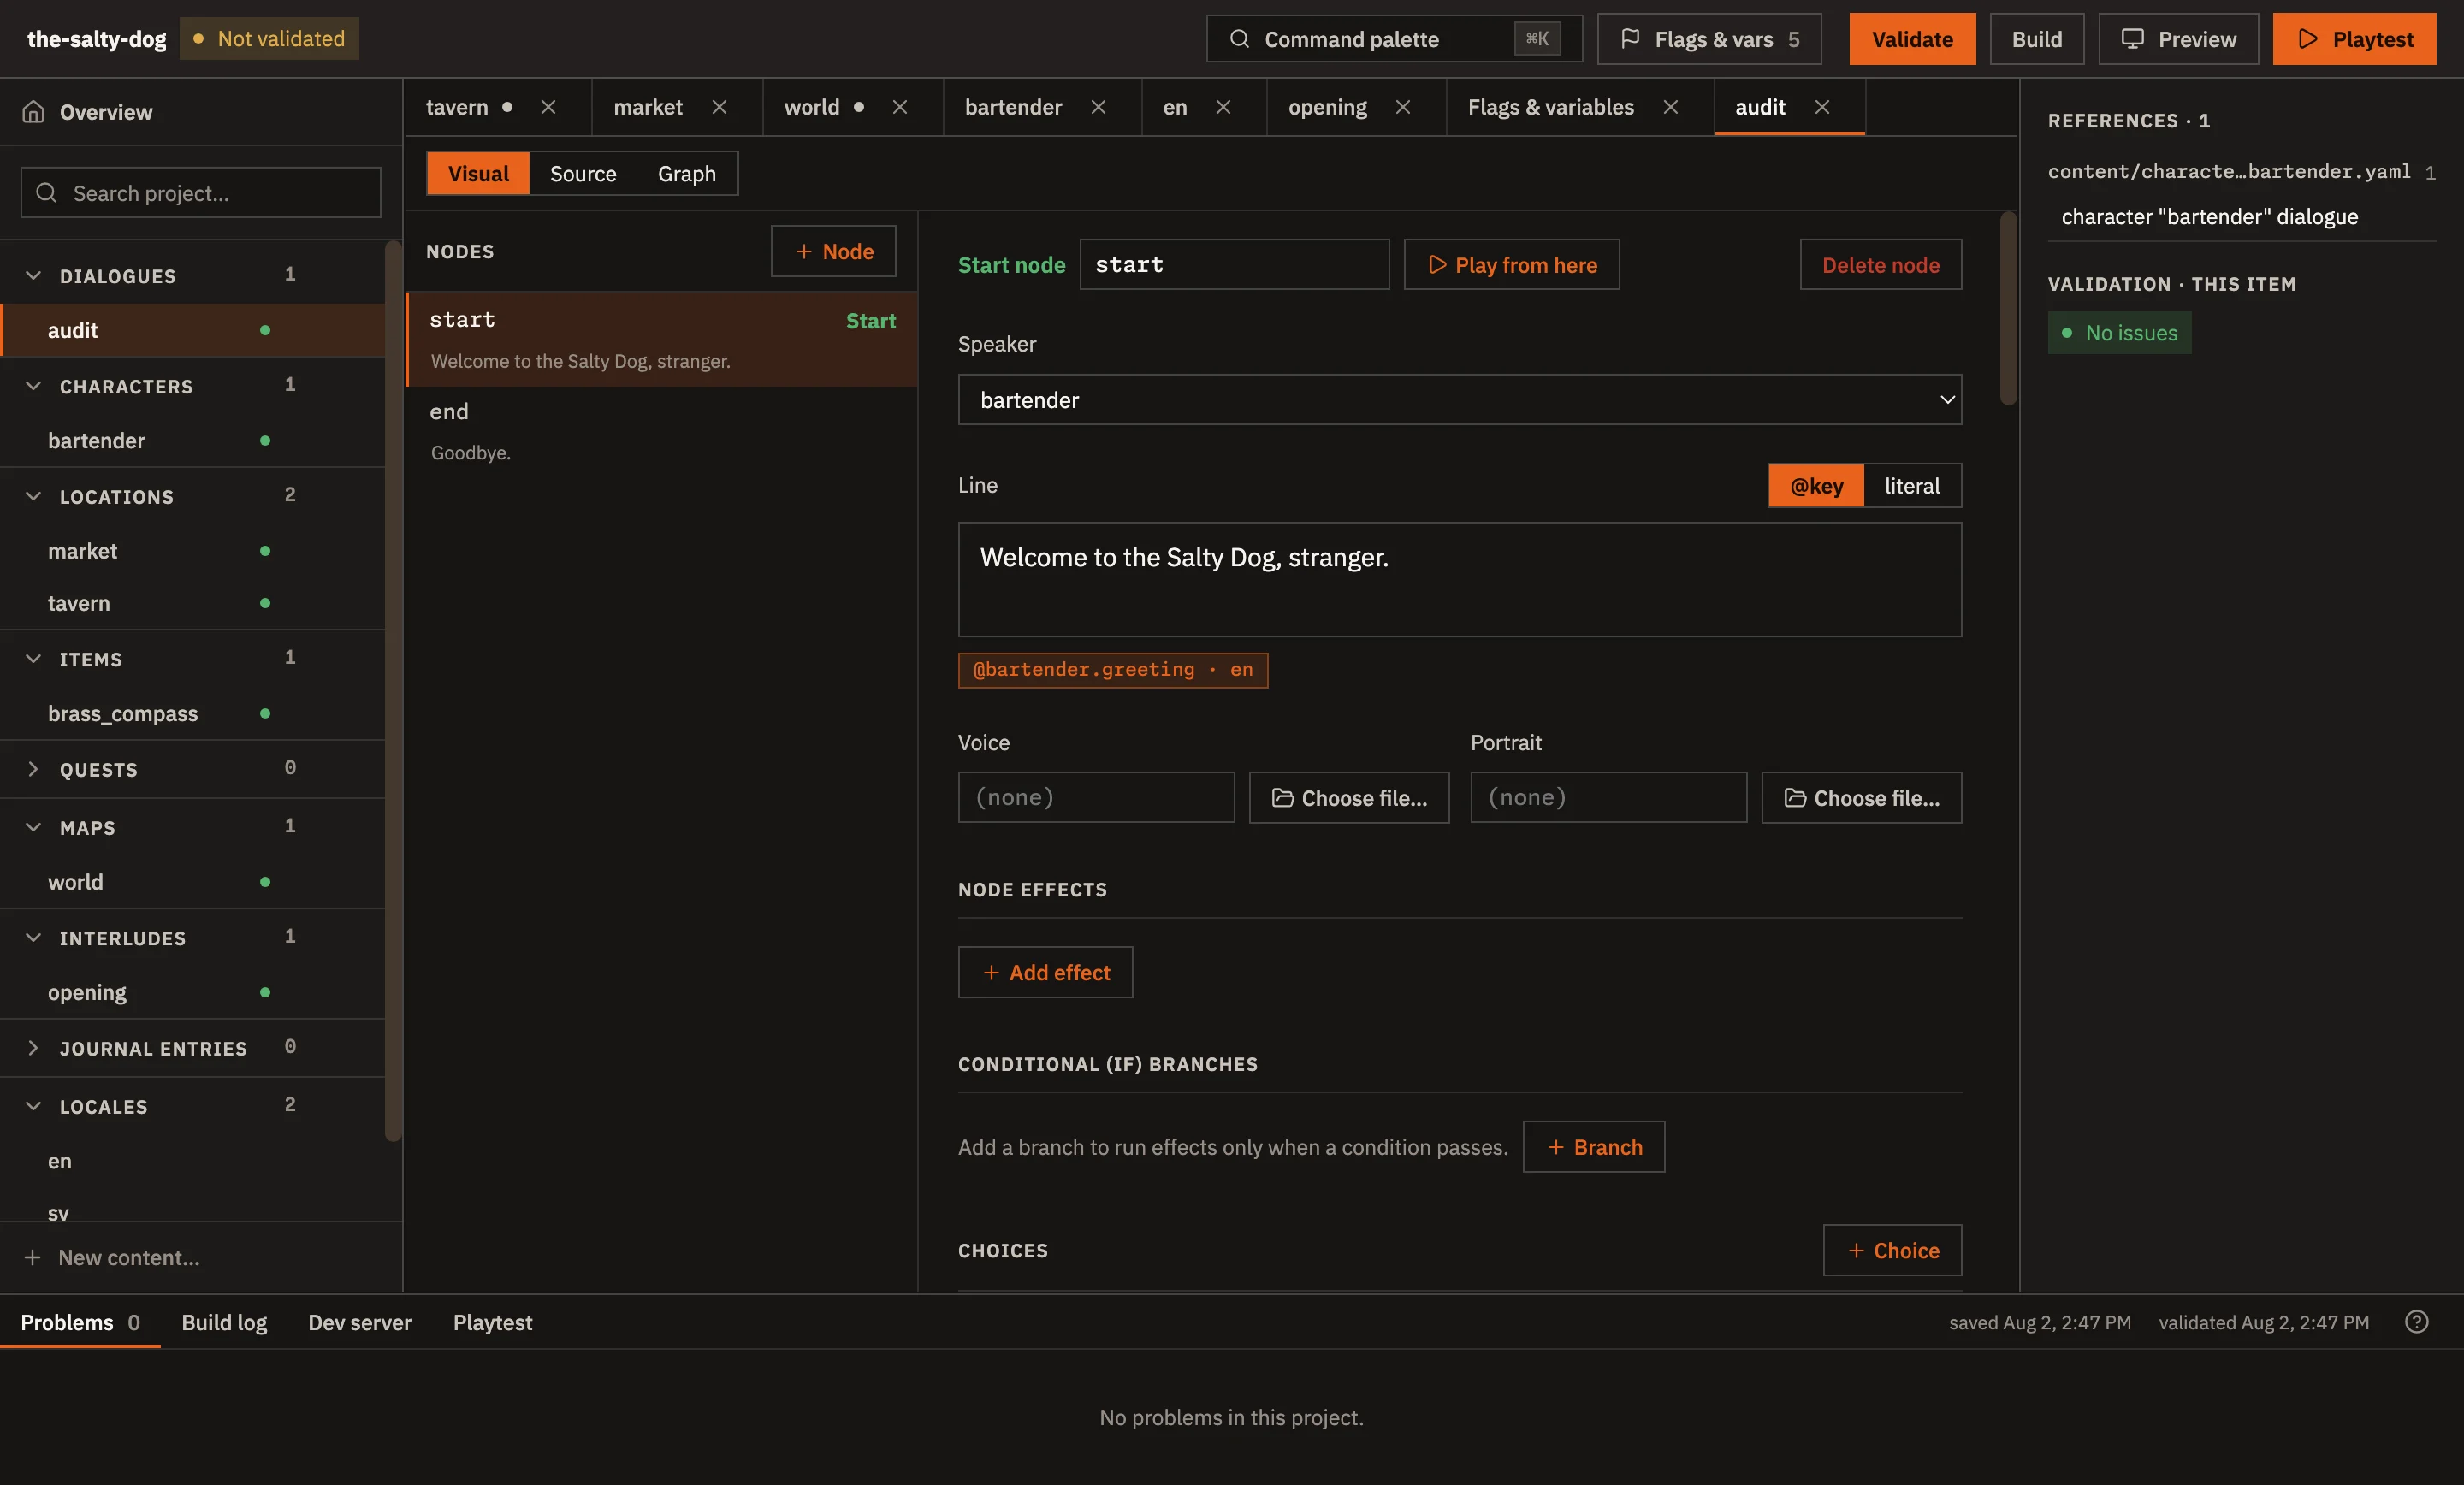Click the search icon in project search

tap(46, 193)
